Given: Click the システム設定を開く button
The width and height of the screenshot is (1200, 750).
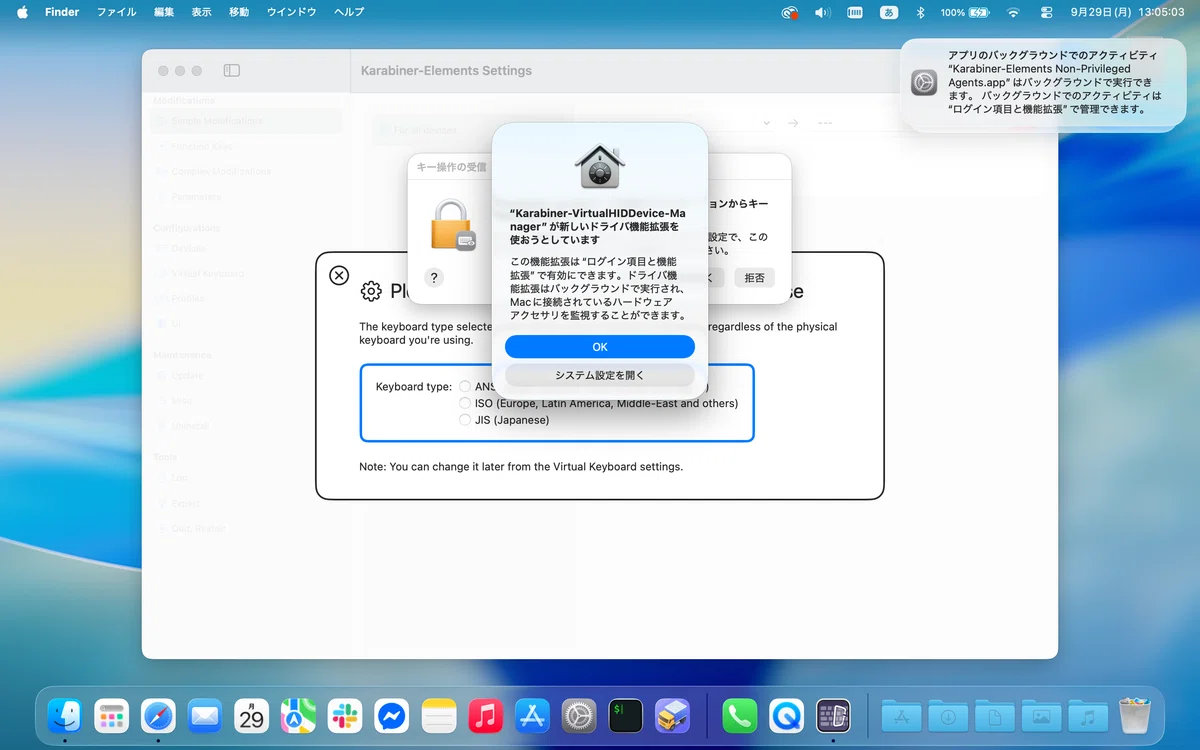Looking at the screenshot, I should click(600, 375).
